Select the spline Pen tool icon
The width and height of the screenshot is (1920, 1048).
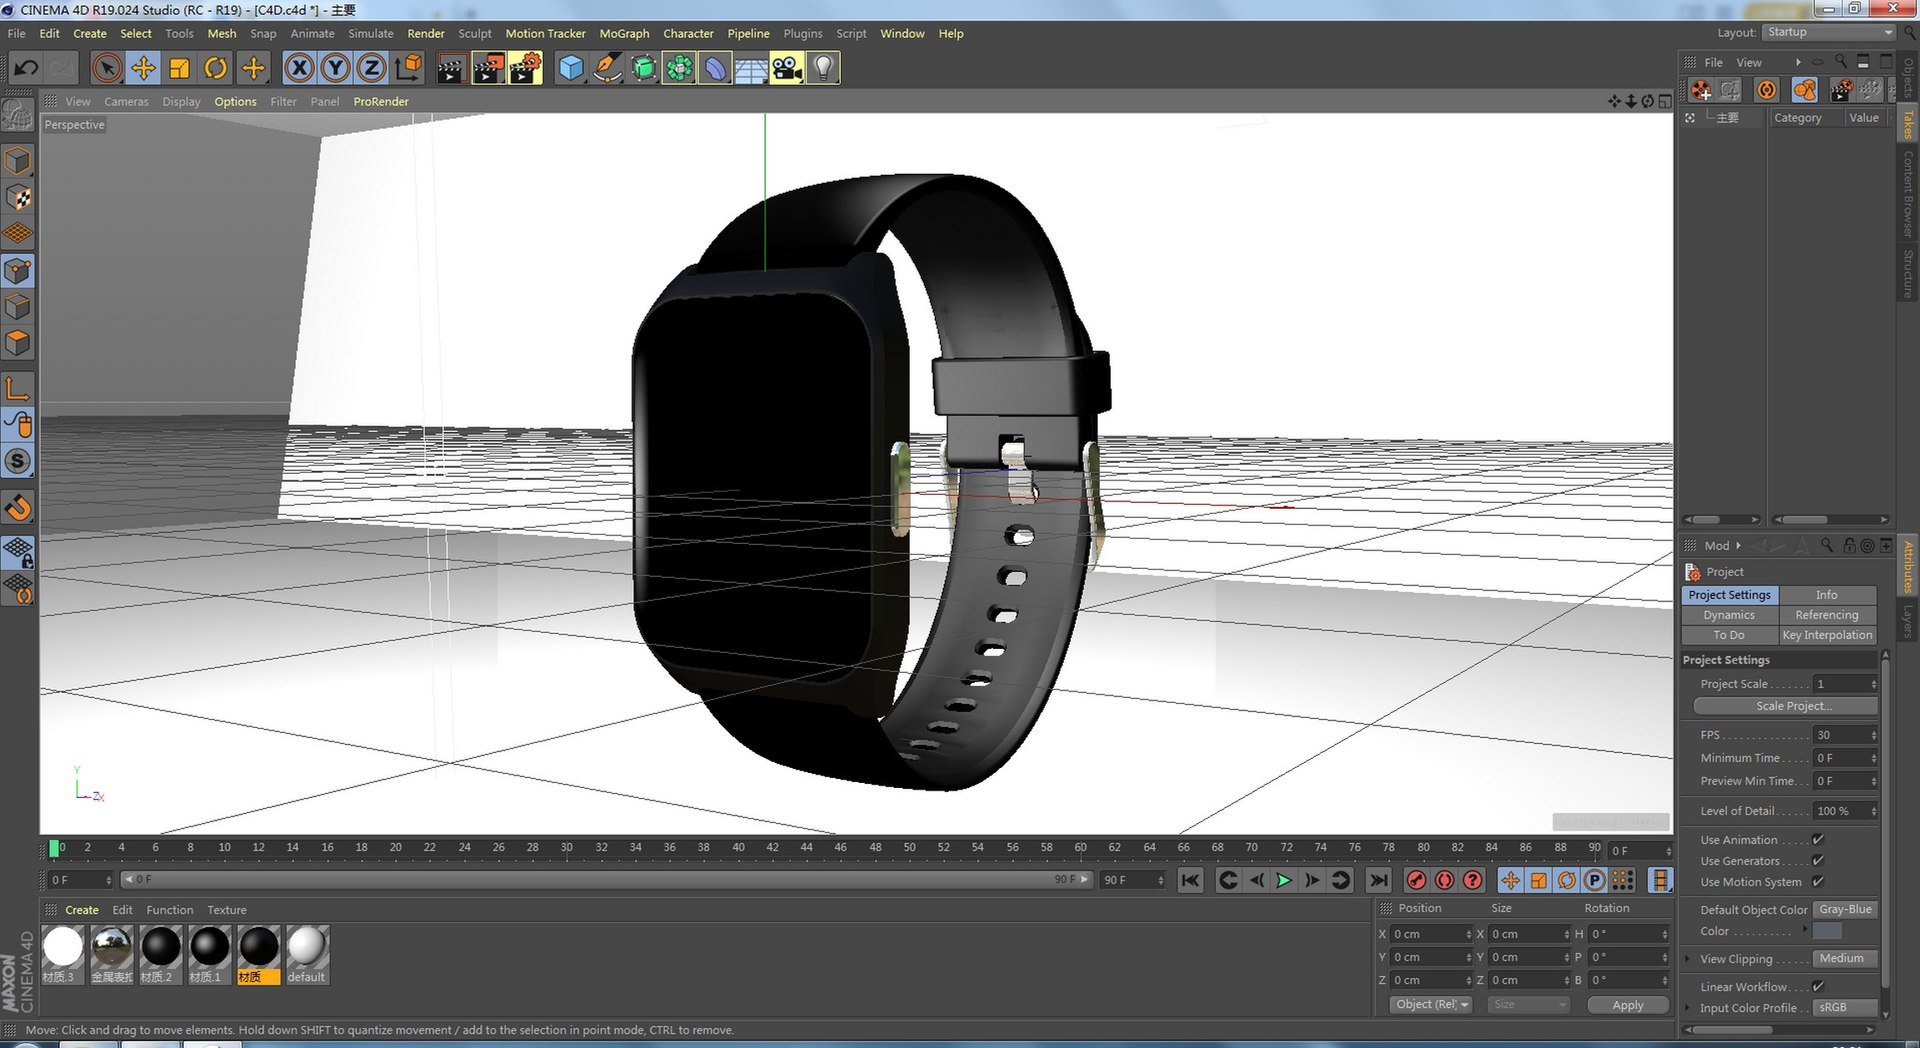[x=607, y=68]
